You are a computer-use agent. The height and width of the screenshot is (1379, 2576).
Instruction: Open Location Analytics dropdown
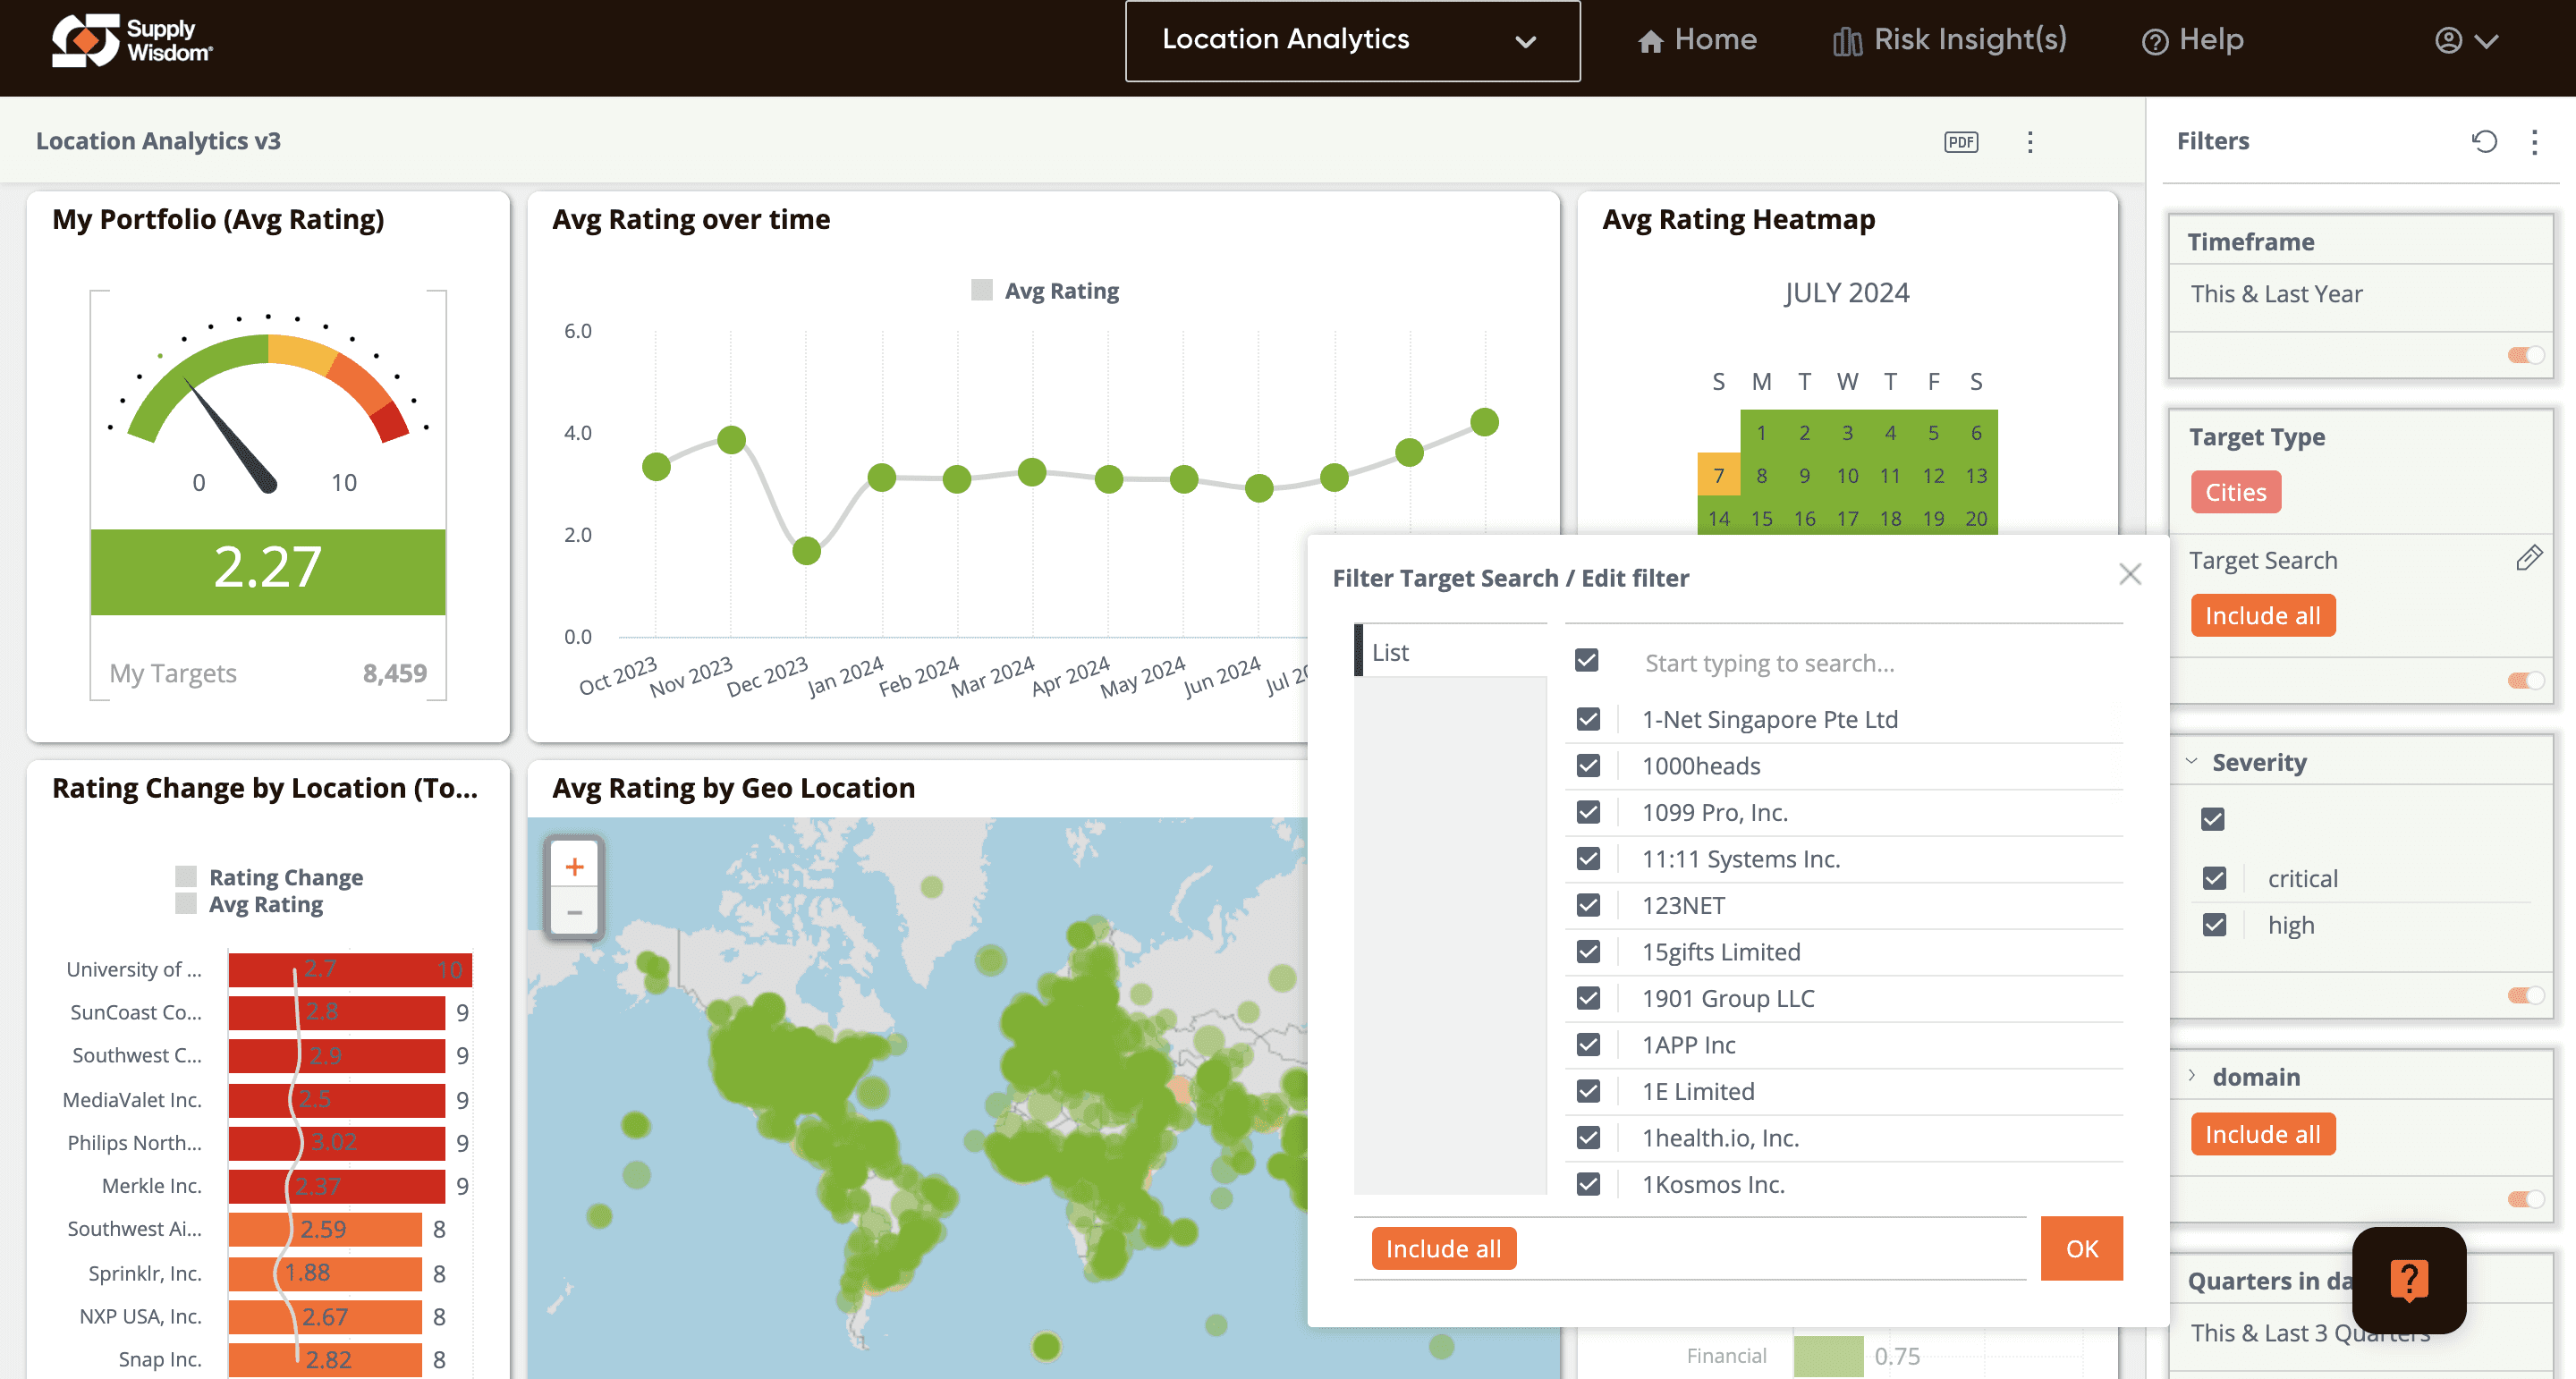(1352, 40)
